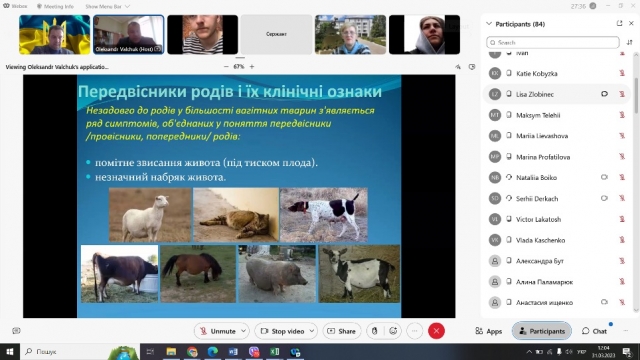The width and height of the screenshot is (640, 360).
Task: Open the Chat panel
Action: click(594, 331)
